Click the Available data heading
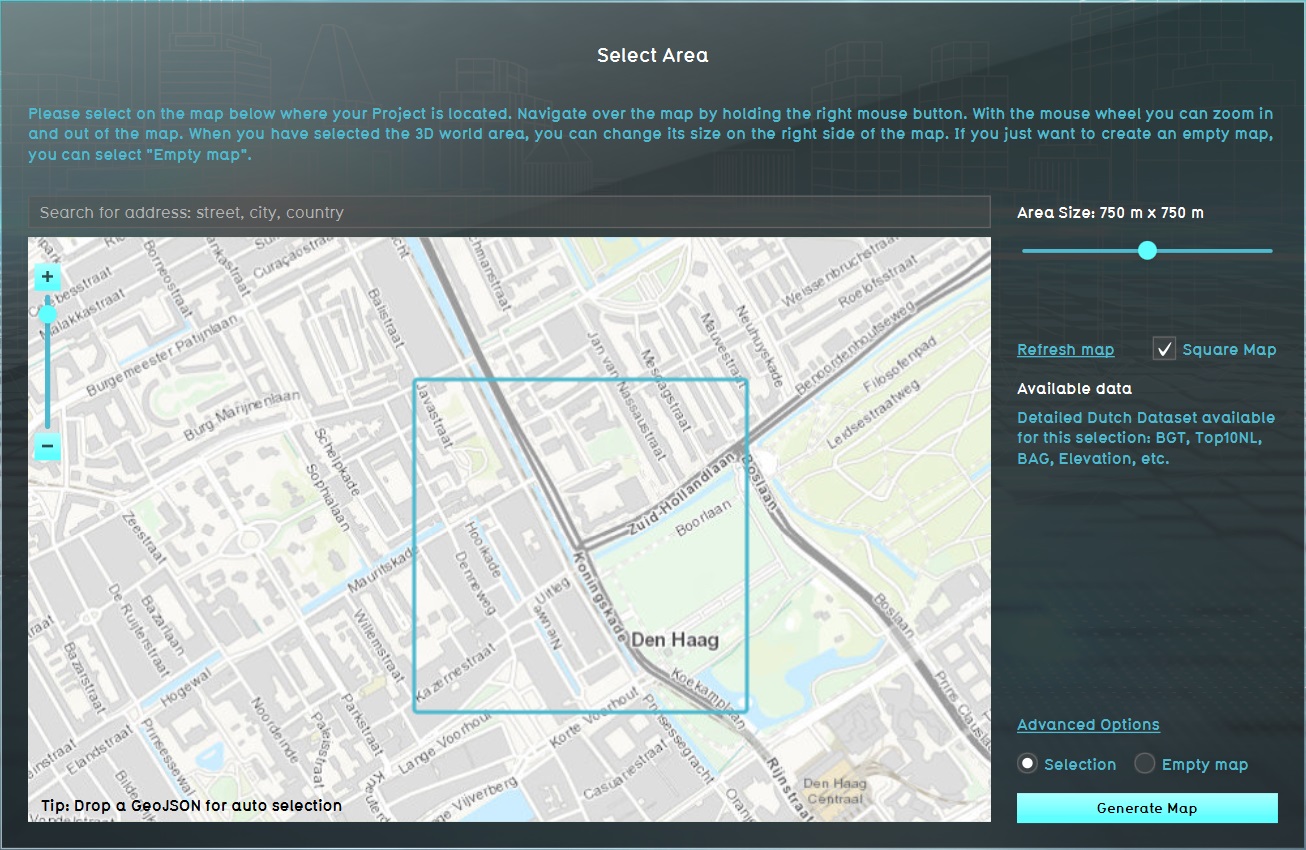The image size is (1306, 850). pyautogui.click(x=1074, y=389)
